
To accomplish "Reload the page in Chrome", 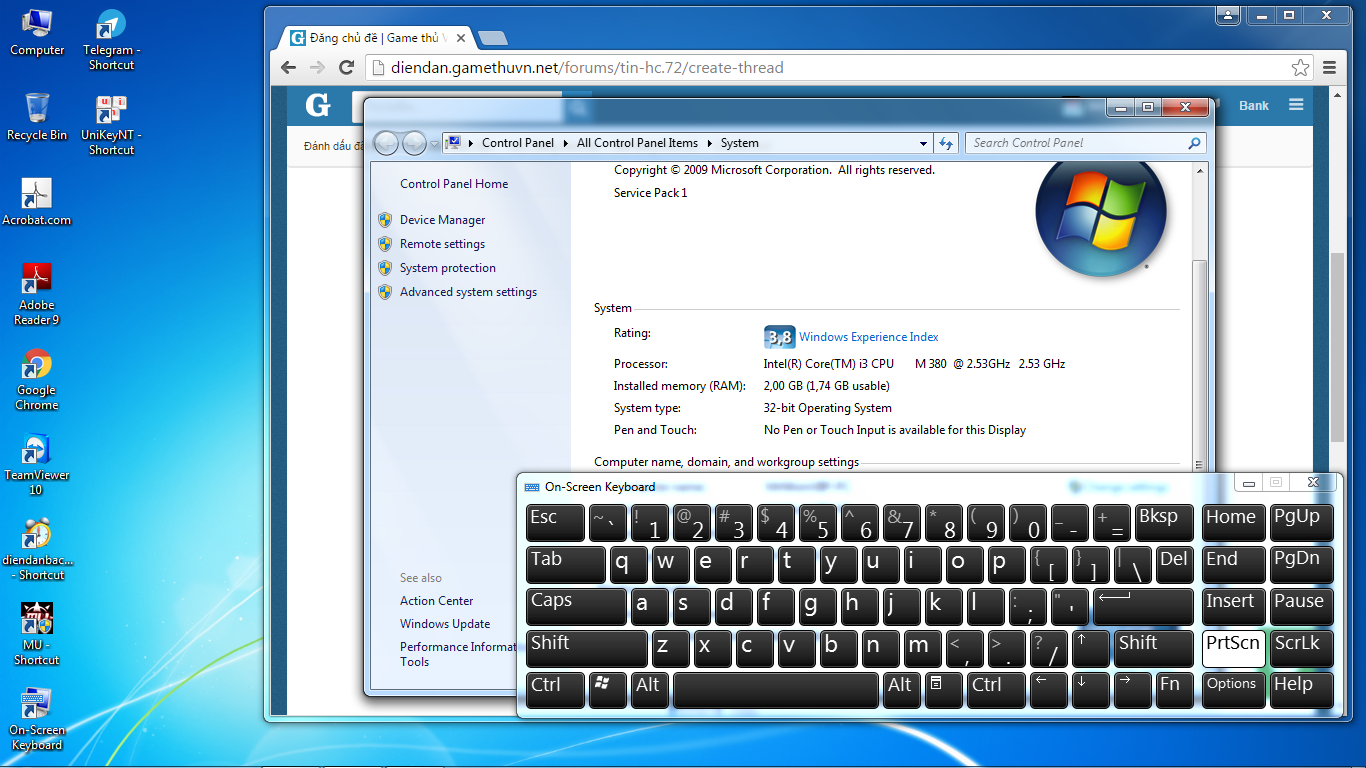I will pos(347,68).
